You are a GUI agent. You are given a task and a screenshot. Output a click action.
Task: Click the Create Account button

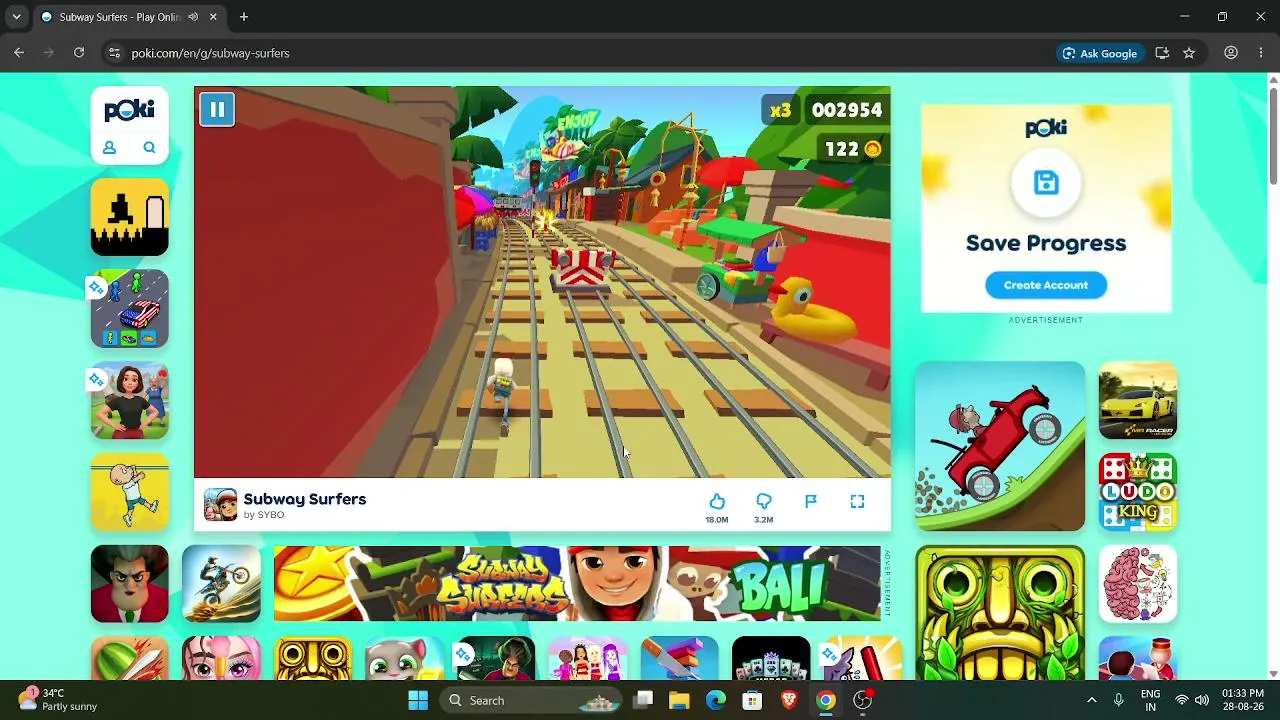(x=1046, y=285)
